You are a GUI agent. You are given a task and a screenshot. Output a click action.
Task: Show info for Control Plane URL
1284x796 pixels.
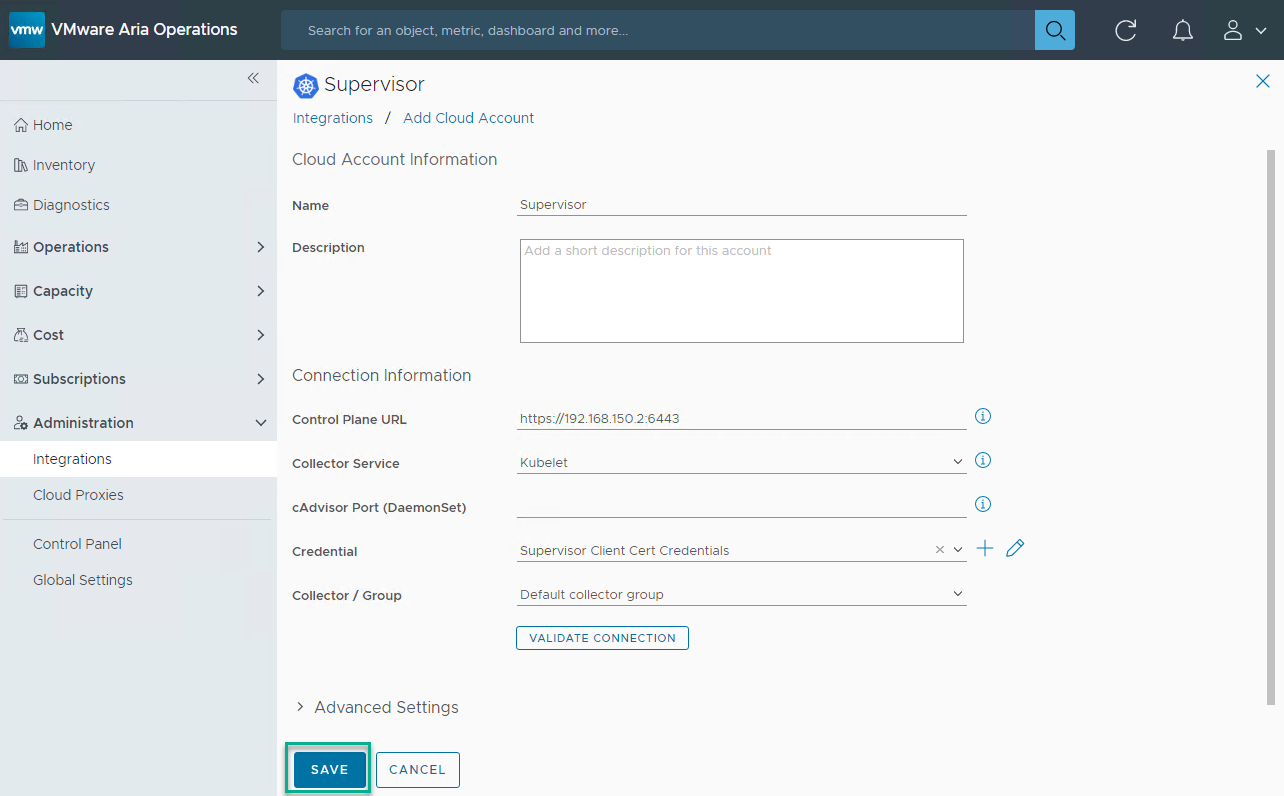983,416
